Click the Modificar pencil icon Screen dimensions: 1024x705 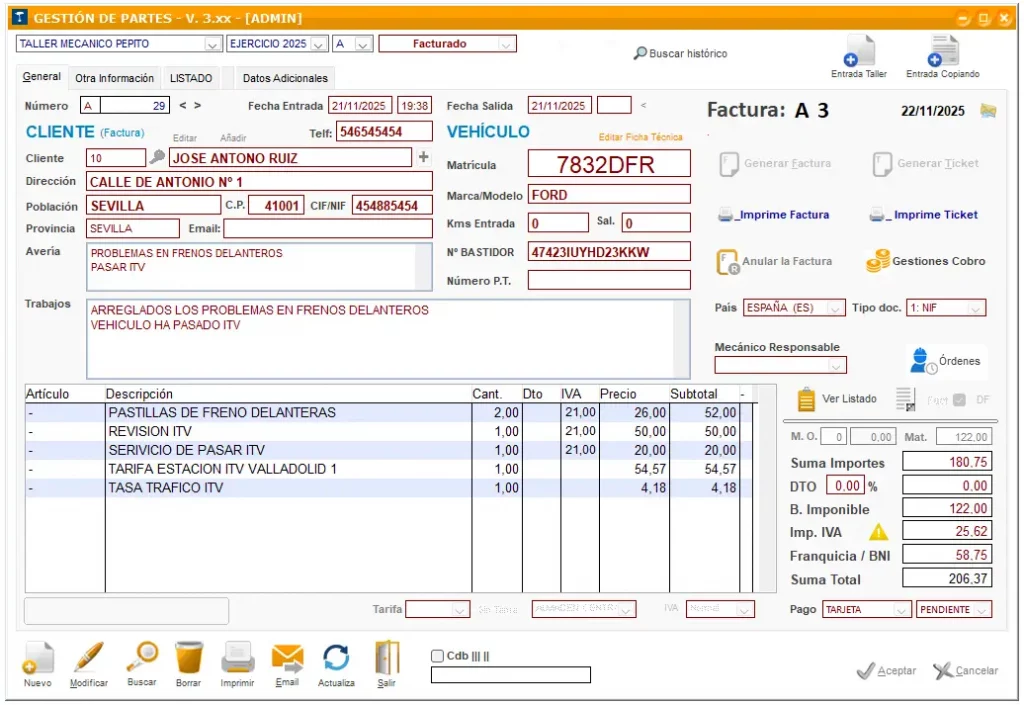click(x=89, y=658)
